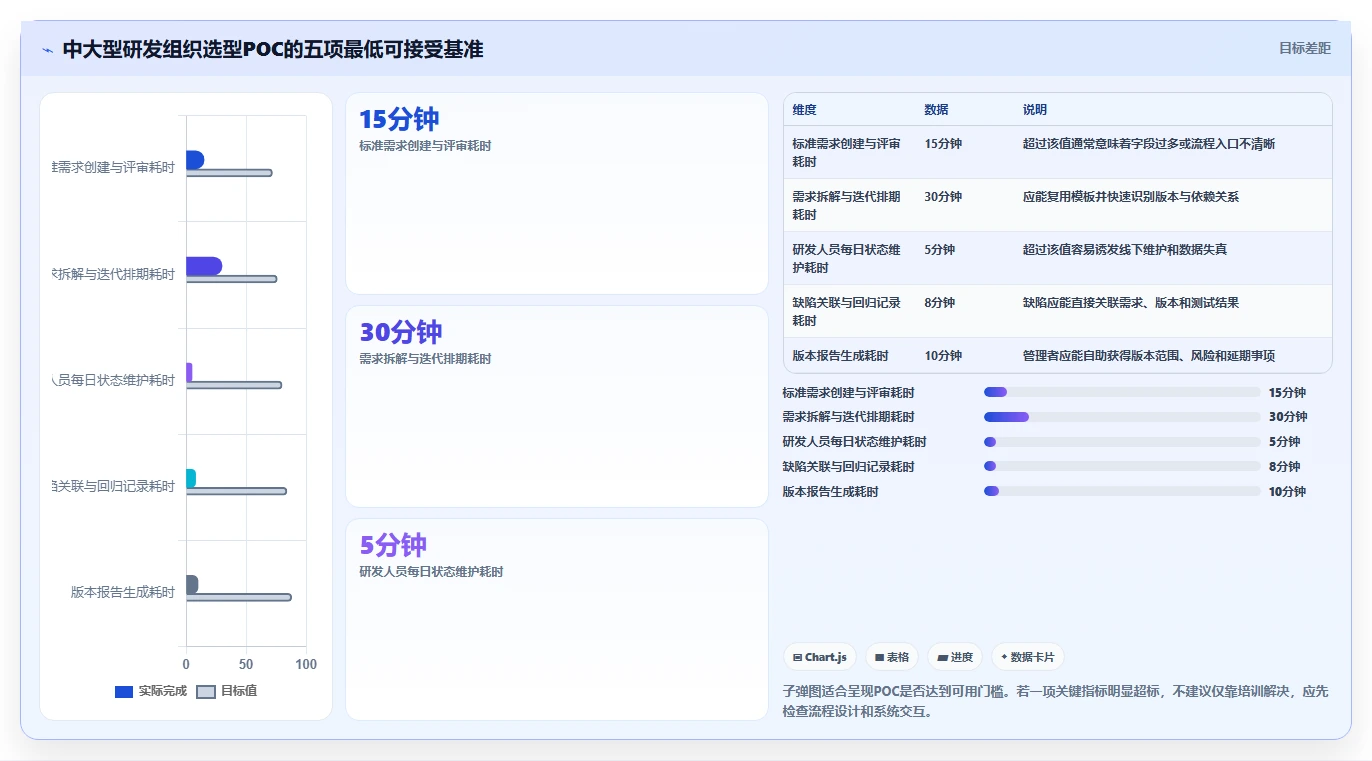Toggle the 实际完成 legend swatch
The width and height of the screenshot is (1372, 761).
pyautogui.click(x=124, y=691)
